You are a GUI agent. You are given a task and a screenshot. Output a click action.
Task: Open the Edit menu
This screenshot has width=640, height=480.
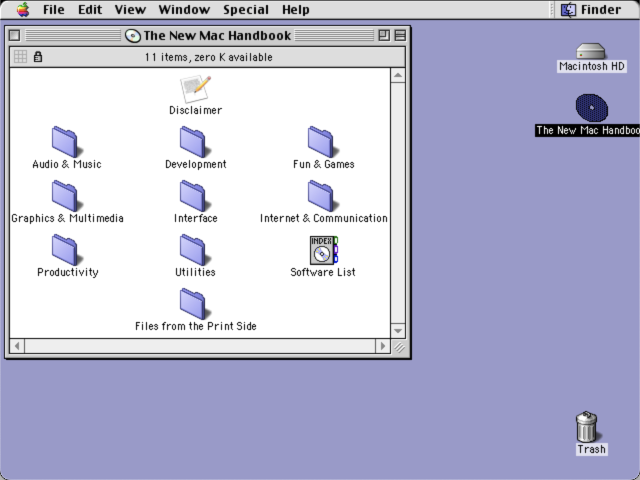(90, 9)
